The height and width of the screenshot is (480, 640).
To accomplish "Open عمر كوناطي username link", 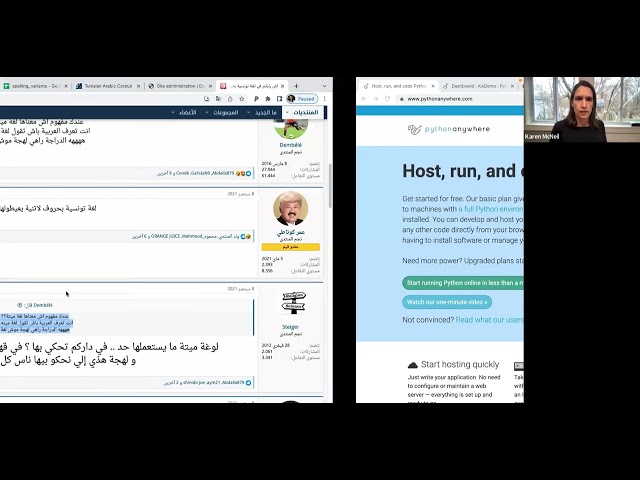I will click(291, 232).
